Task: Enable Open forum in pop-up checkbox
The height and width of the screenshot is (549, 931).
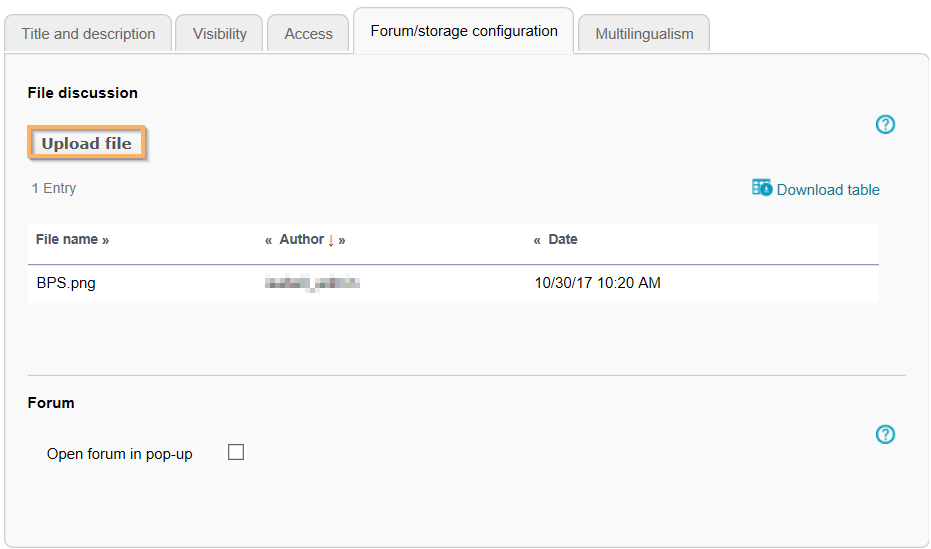Action: (236, 452)
